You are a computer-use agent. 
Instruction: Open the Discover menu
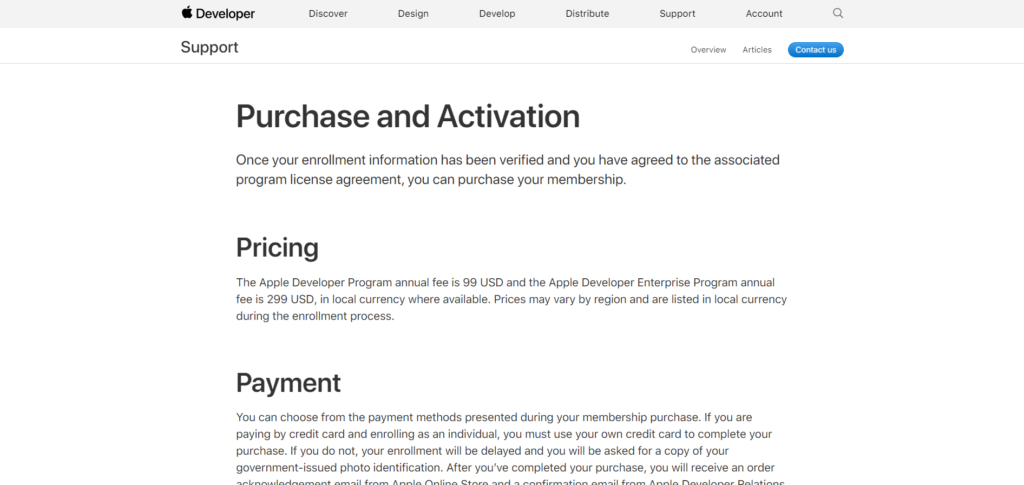[328, 14]
